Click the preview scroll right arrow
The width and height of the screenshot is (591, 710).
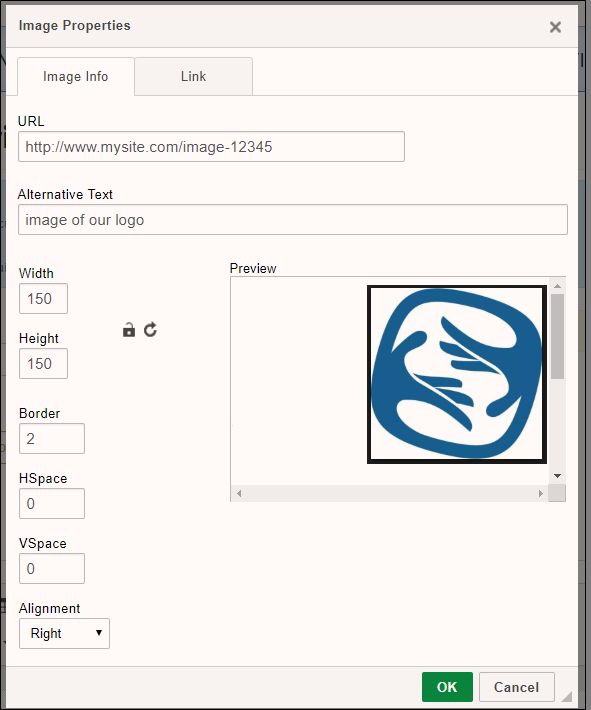(x=540, y=493)
